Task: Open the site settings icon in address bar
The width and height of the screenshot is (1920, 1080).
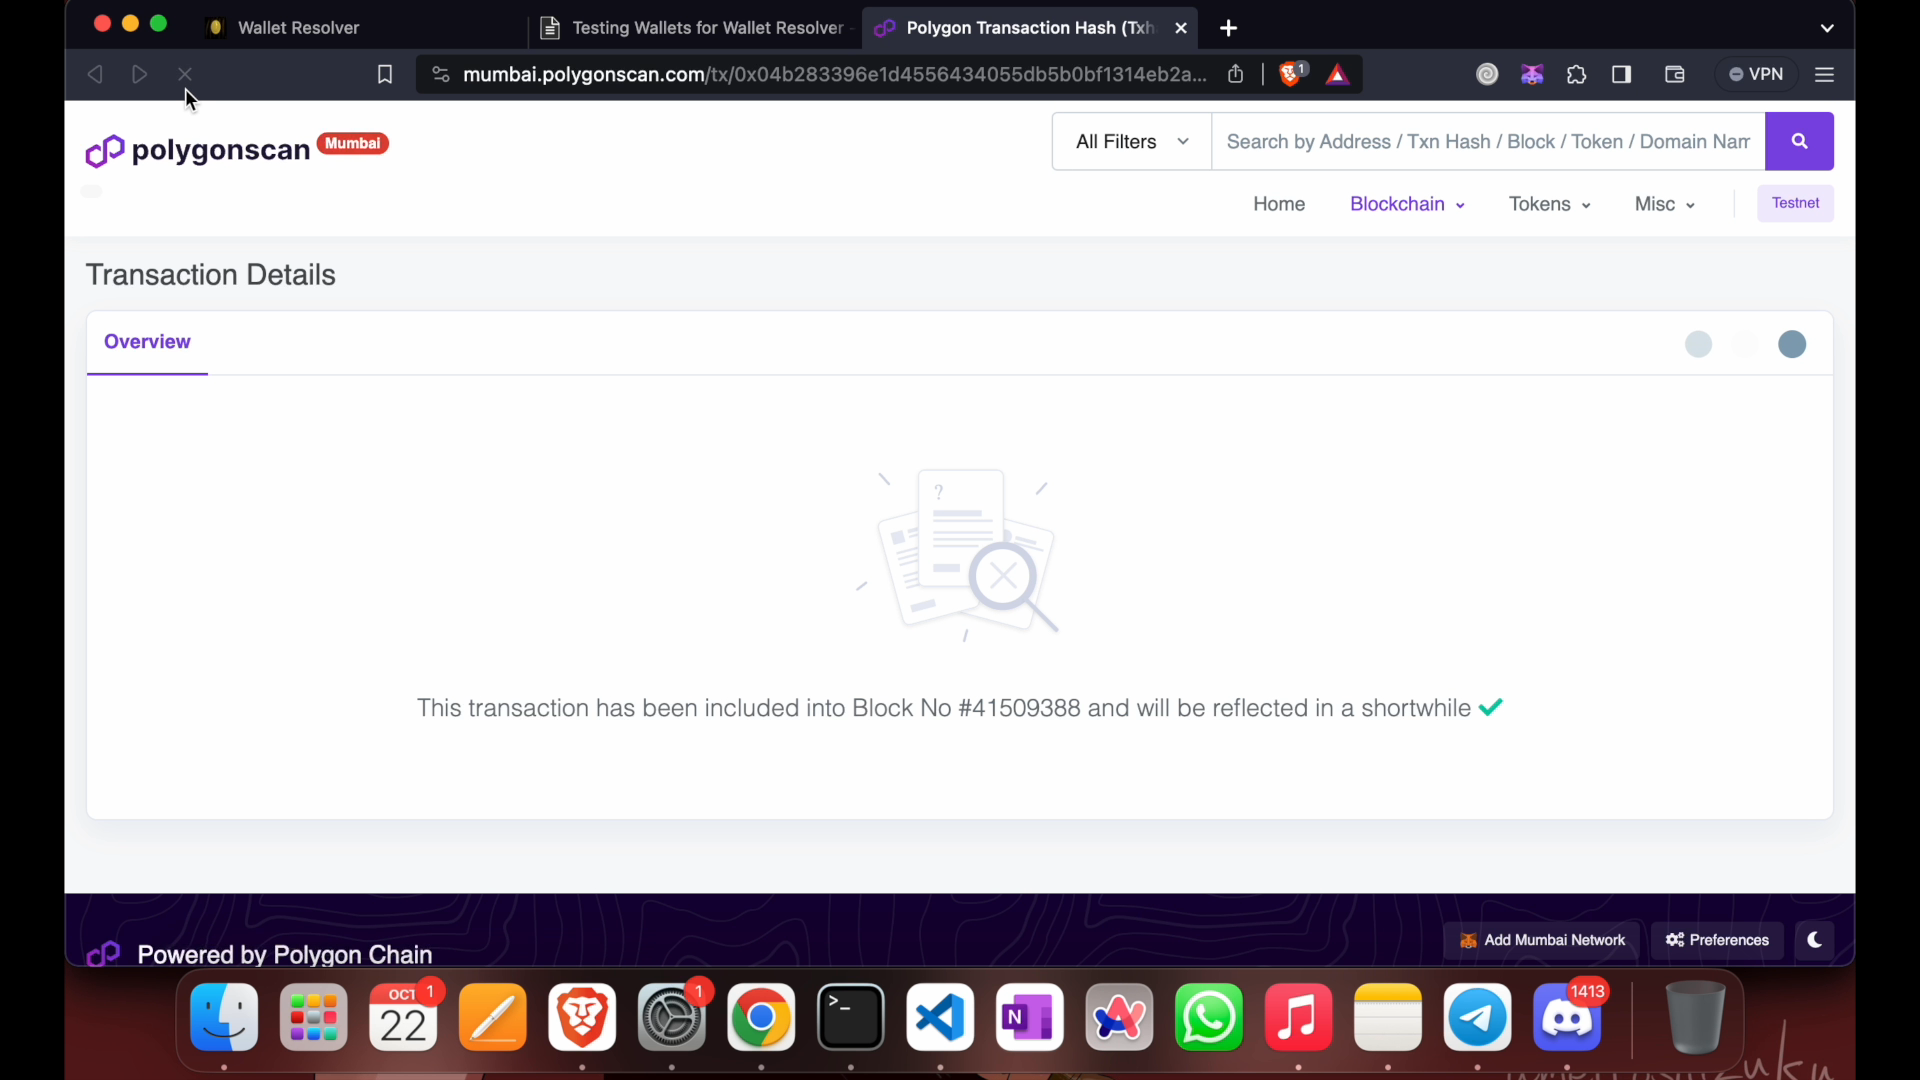Action: [440, 74]
